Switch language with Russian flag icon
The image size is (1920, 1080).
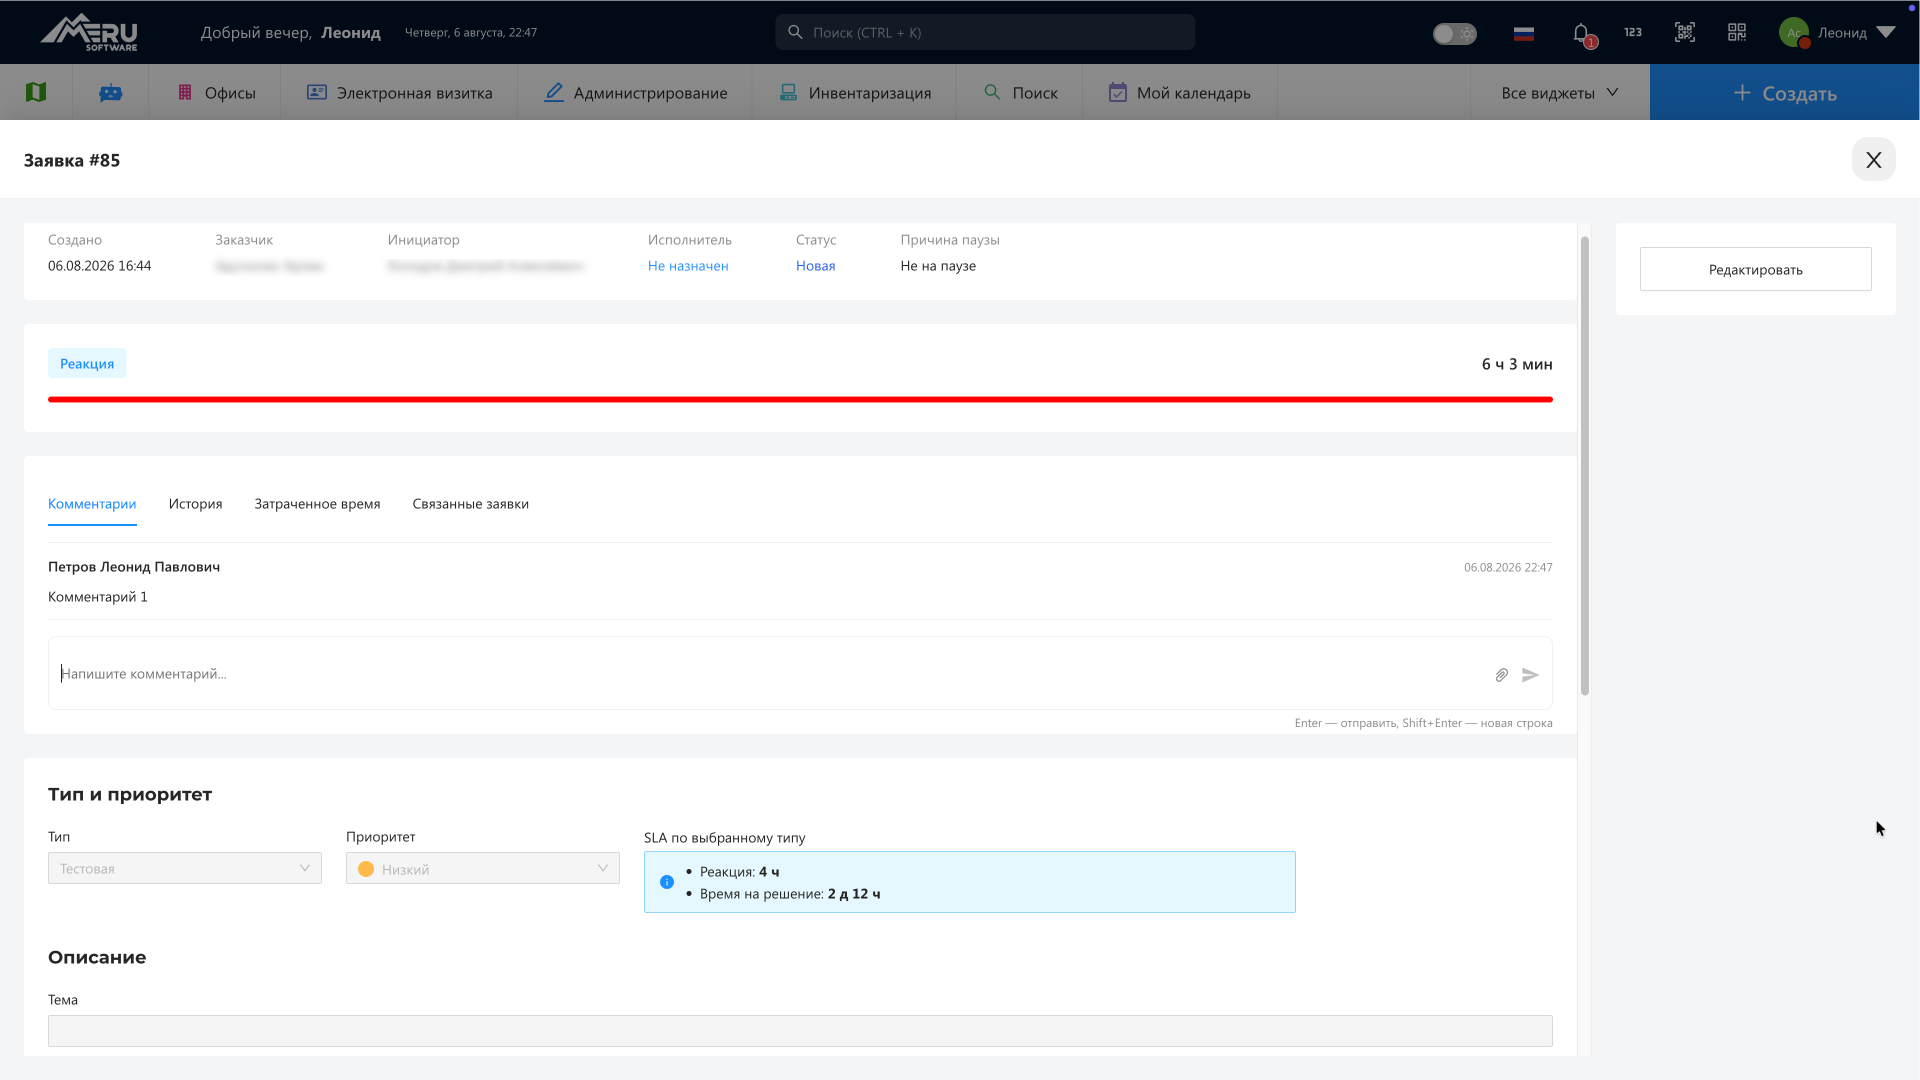click(1524, 33)
